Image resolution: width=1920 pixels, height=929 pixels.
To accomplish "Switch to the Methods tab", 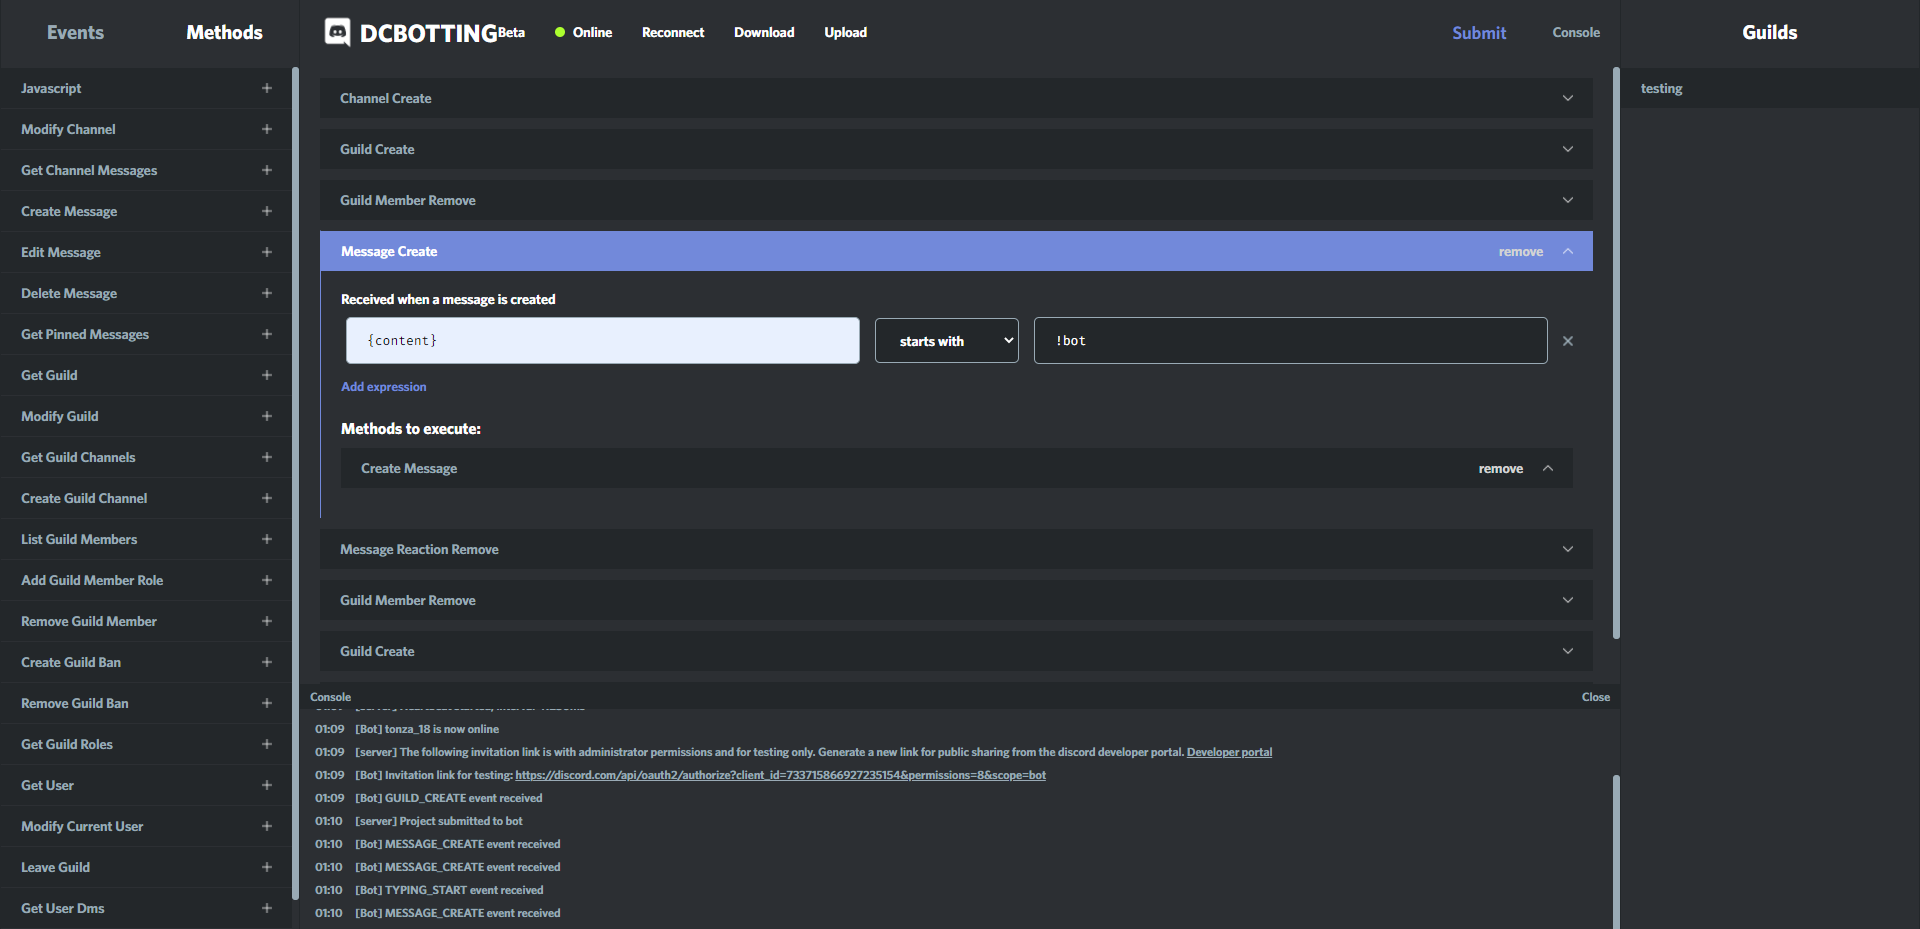I will pos(224,32).
